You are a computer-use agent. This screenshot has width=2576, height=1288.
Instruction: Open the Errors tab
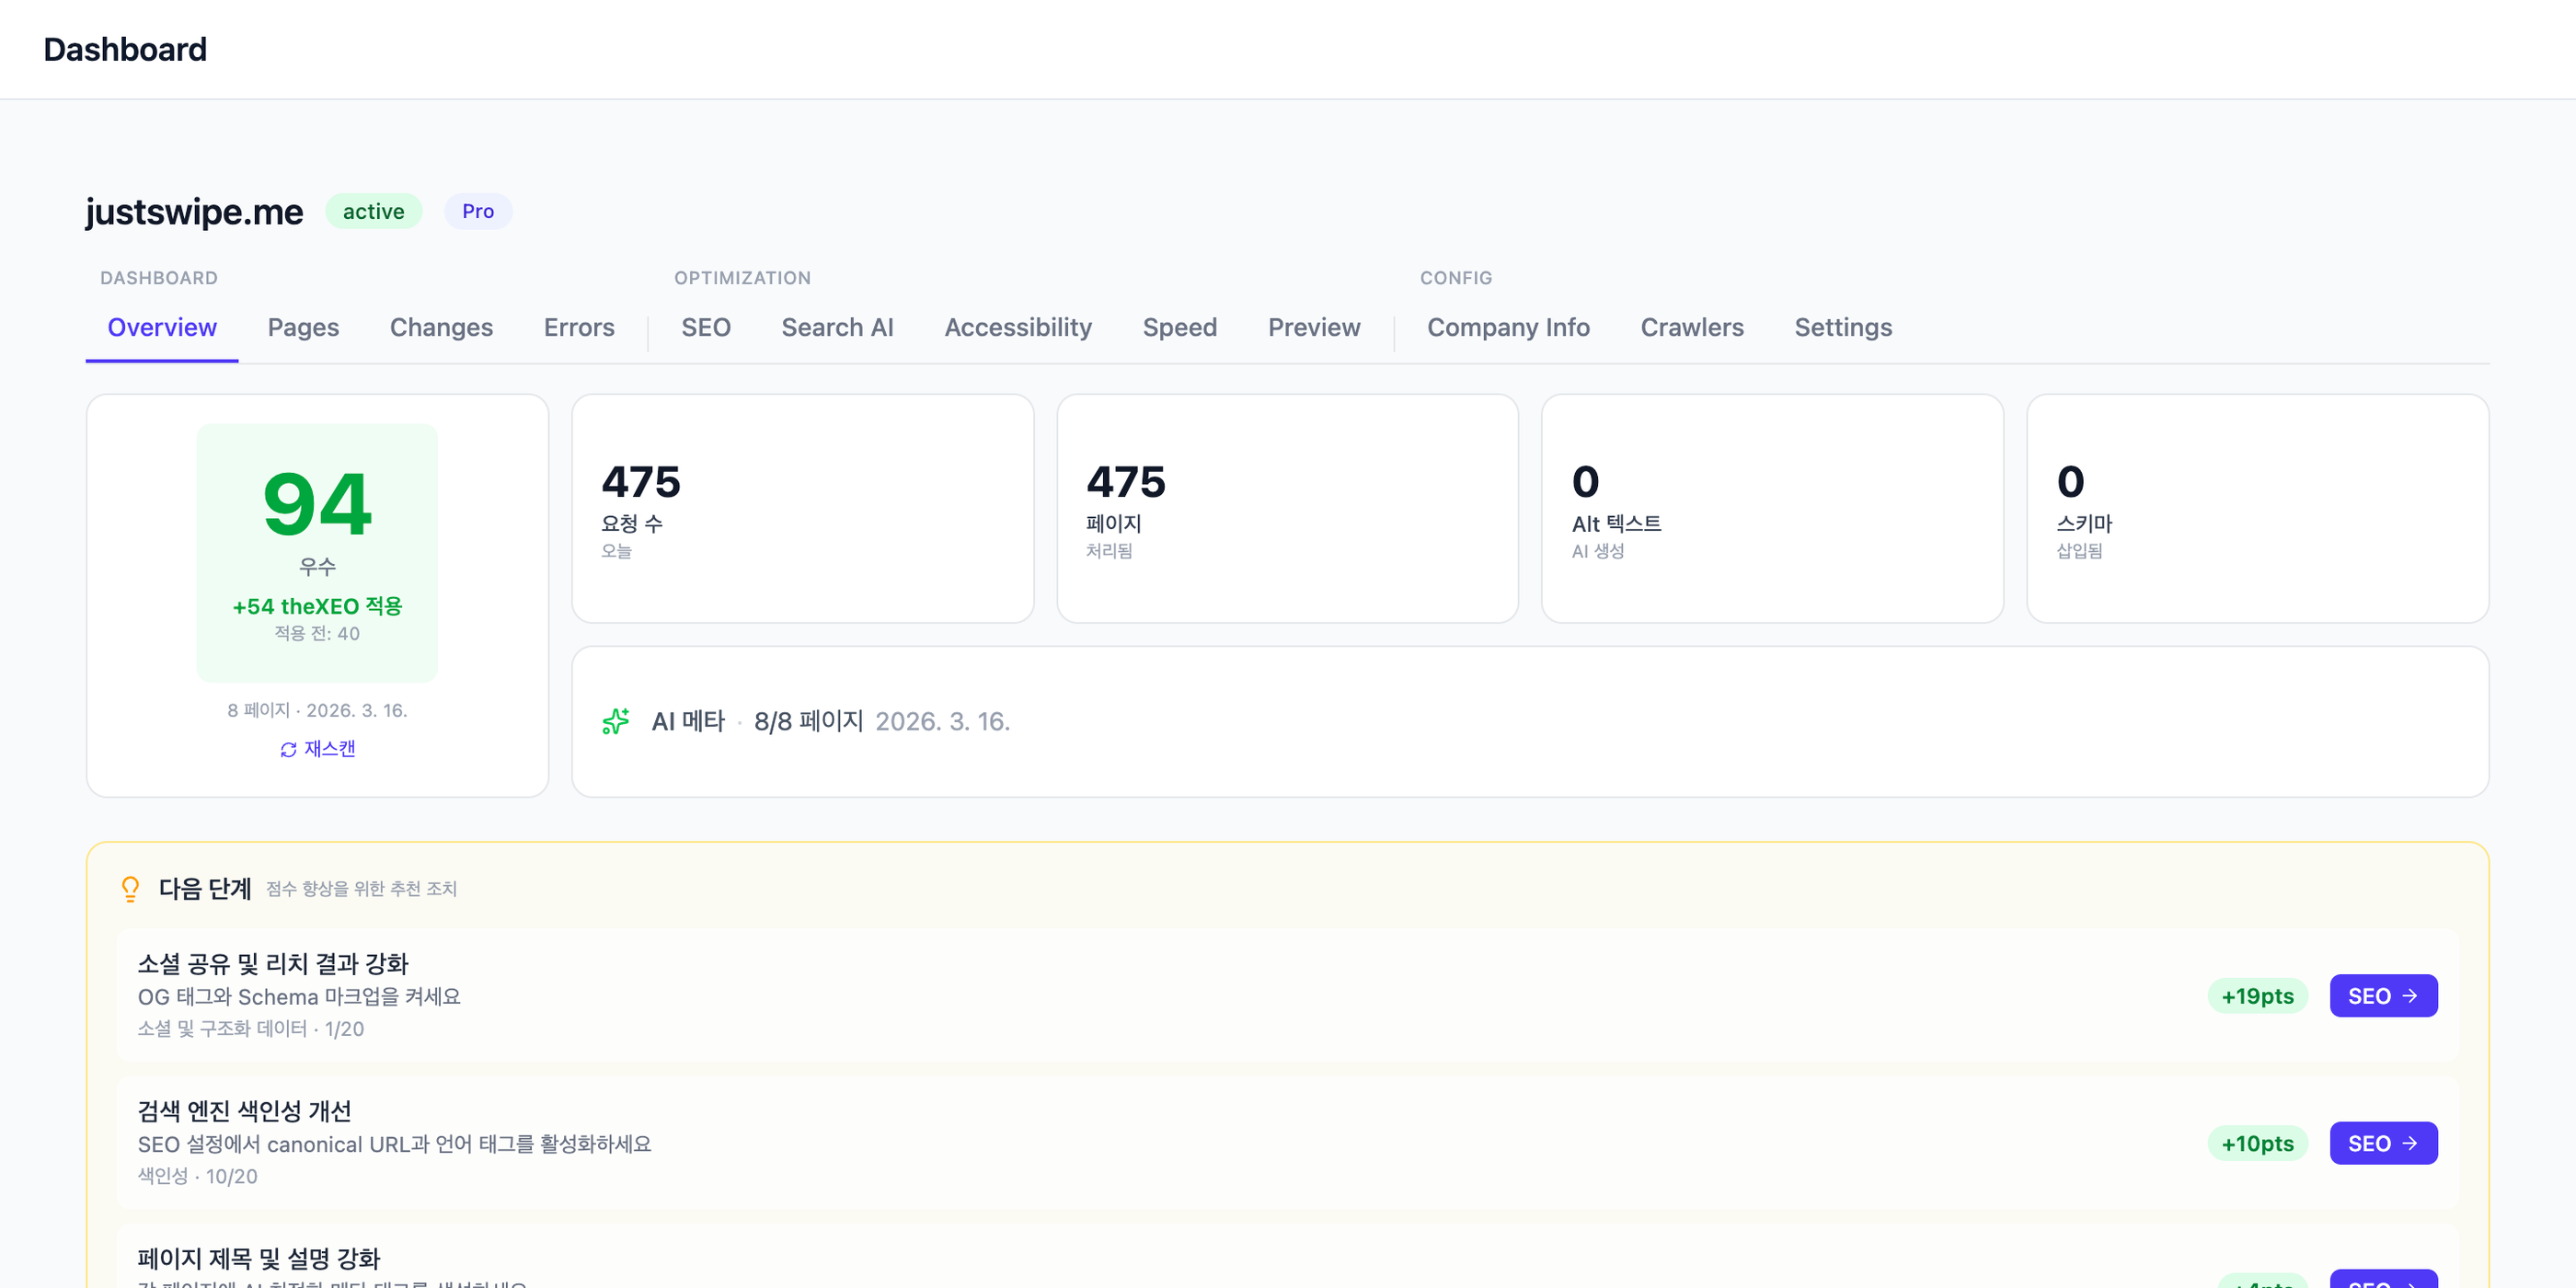tap(579, 328)
